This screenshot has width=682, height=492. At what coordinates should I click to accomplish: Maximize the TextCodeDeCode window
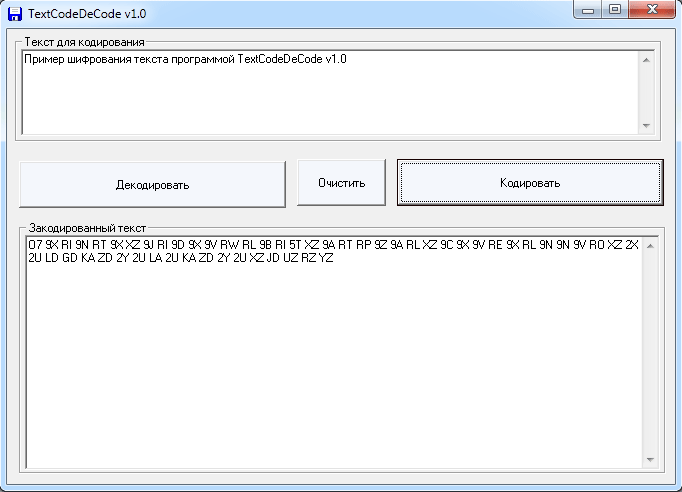[615, 10]
